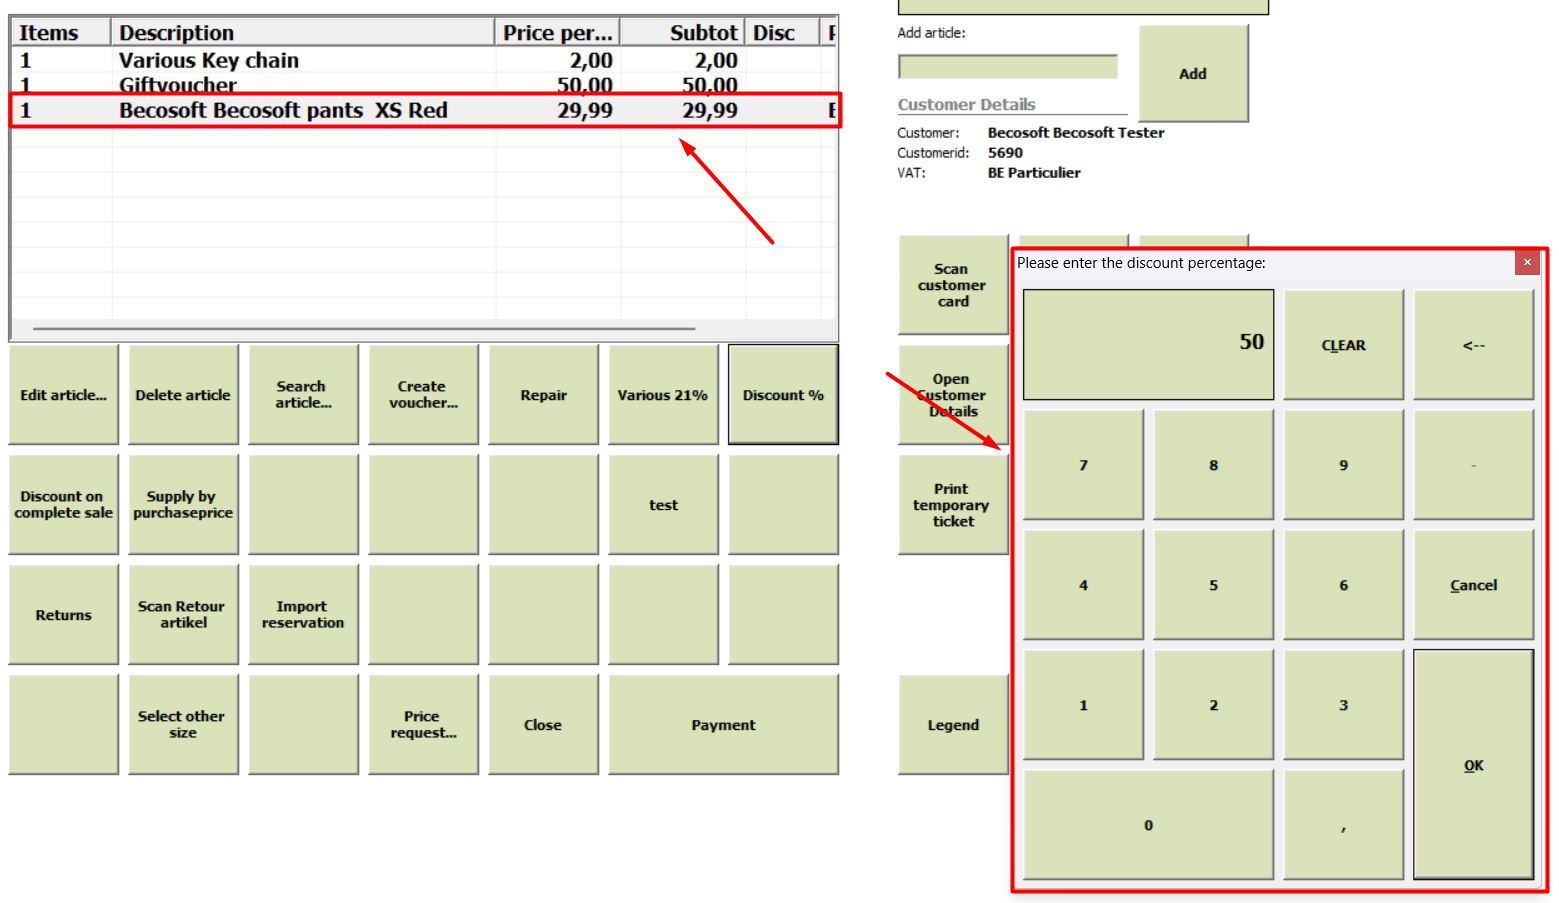Click Delete article
Screen dimensions: 1559x903
[x=183, y=394]
